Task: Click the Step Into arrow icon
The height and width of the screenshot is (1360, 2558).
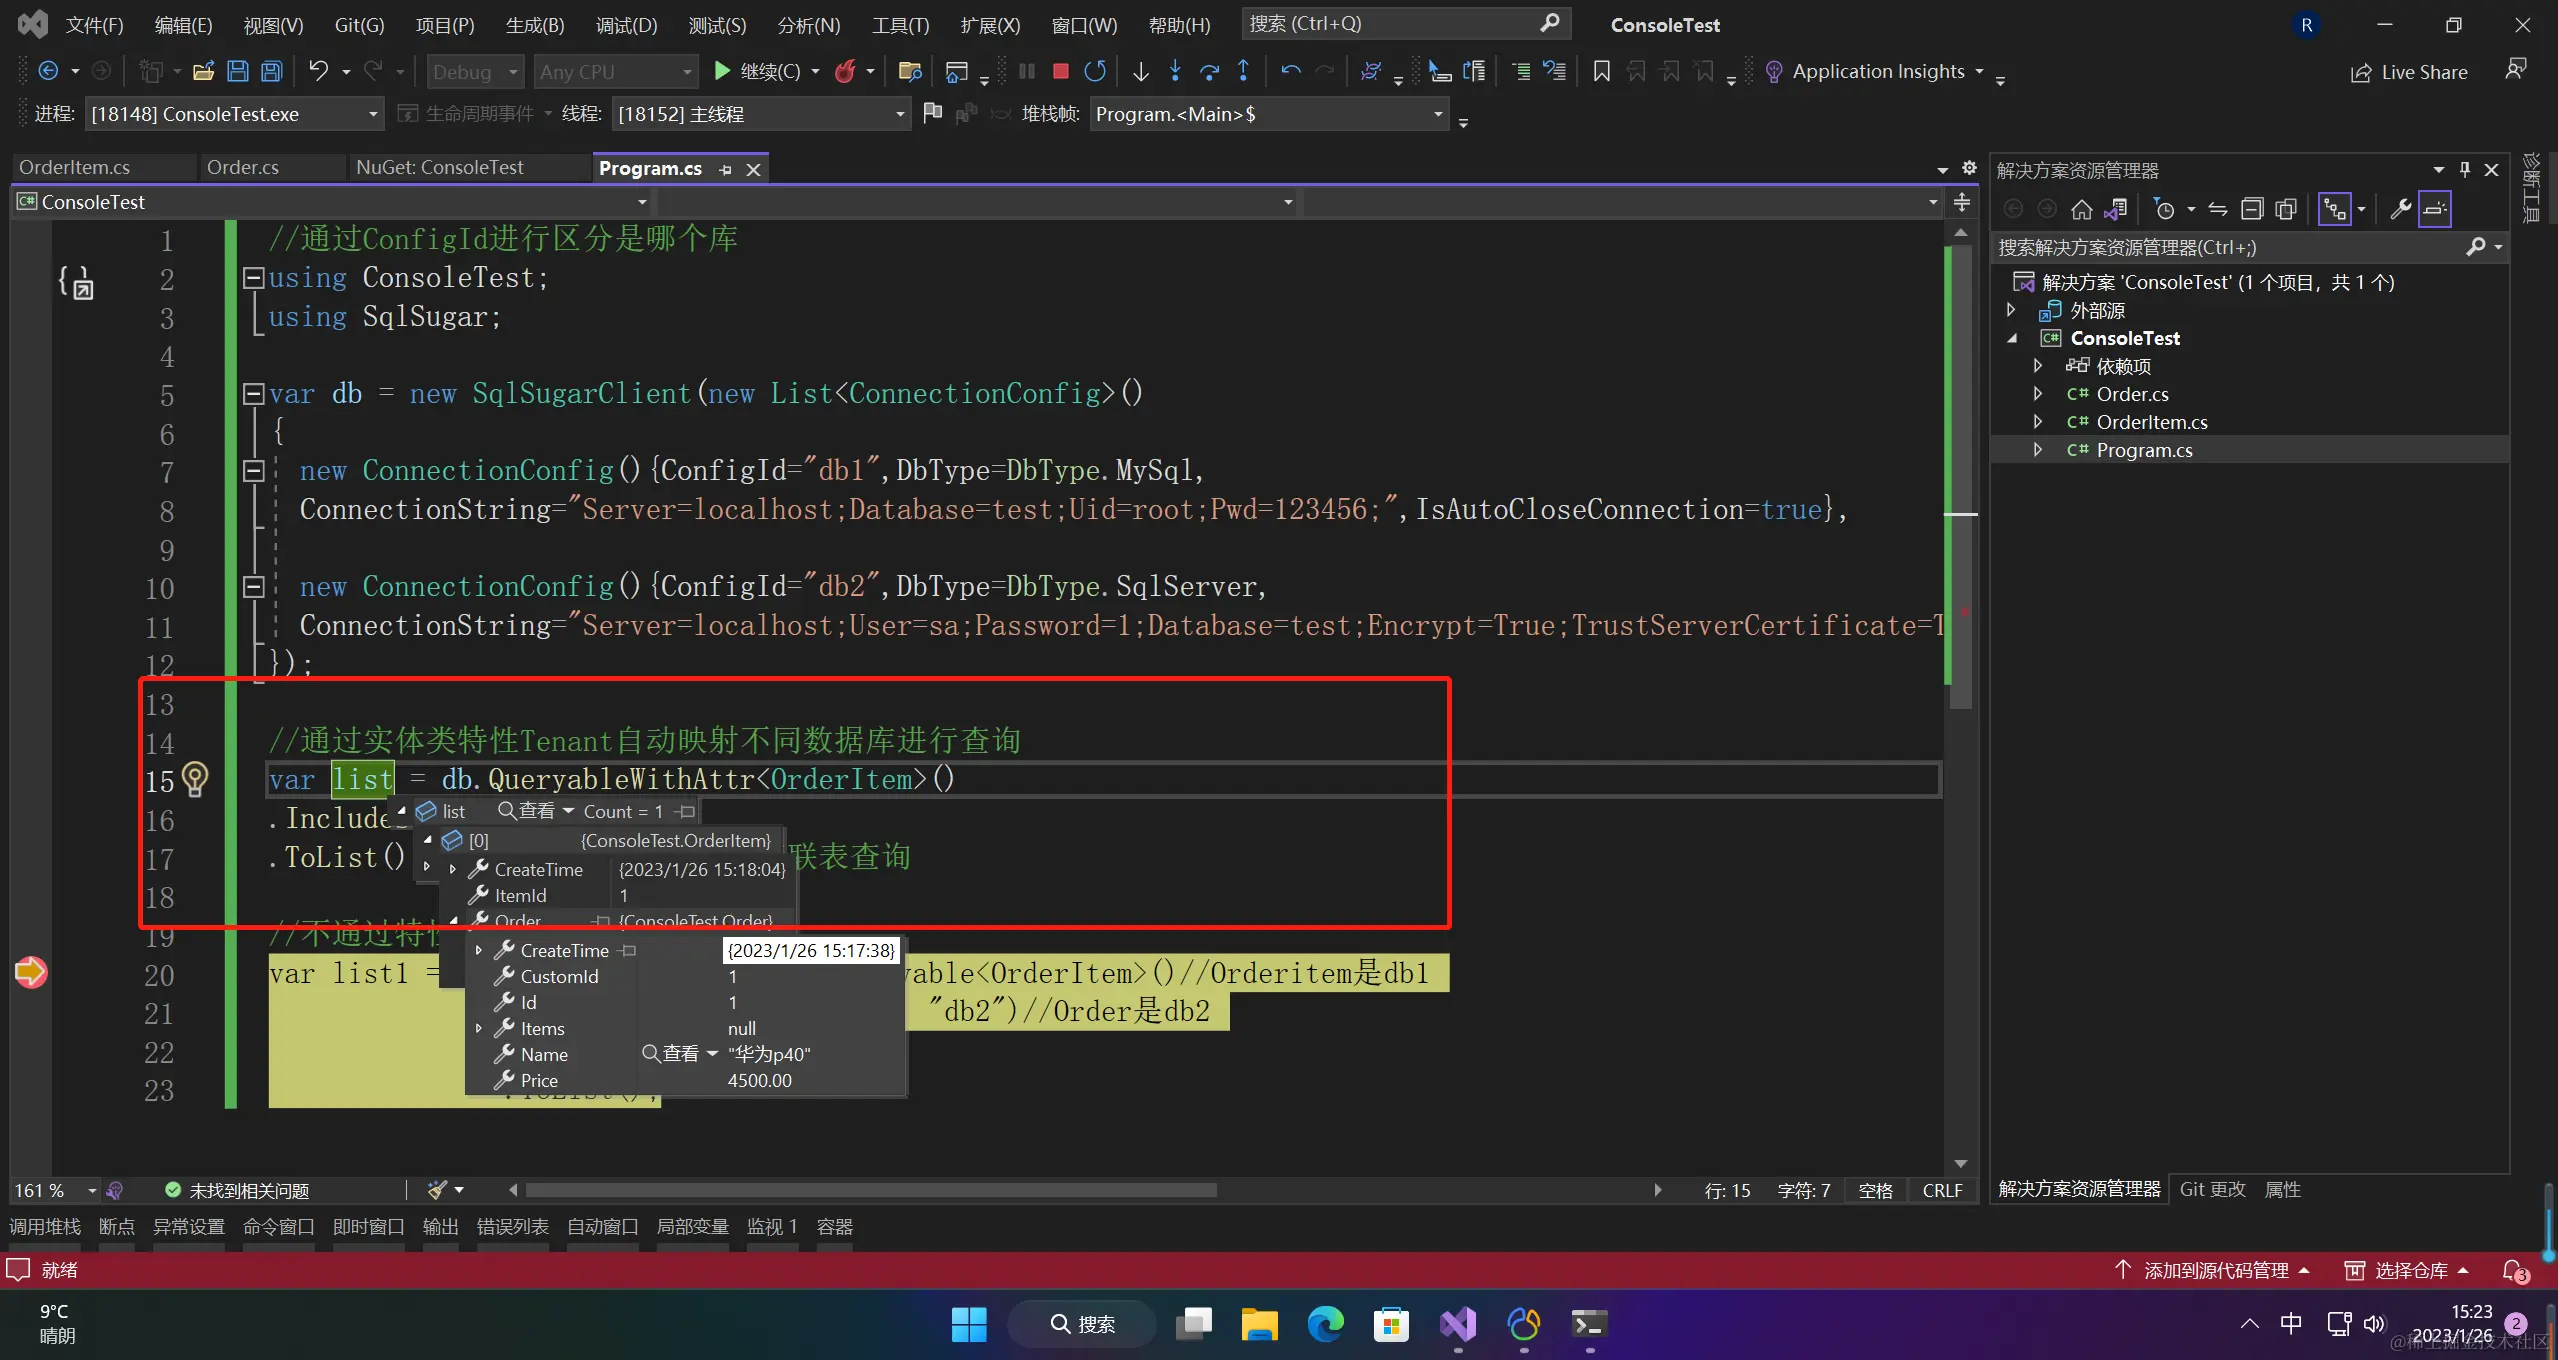Action: click(1175, 71)
